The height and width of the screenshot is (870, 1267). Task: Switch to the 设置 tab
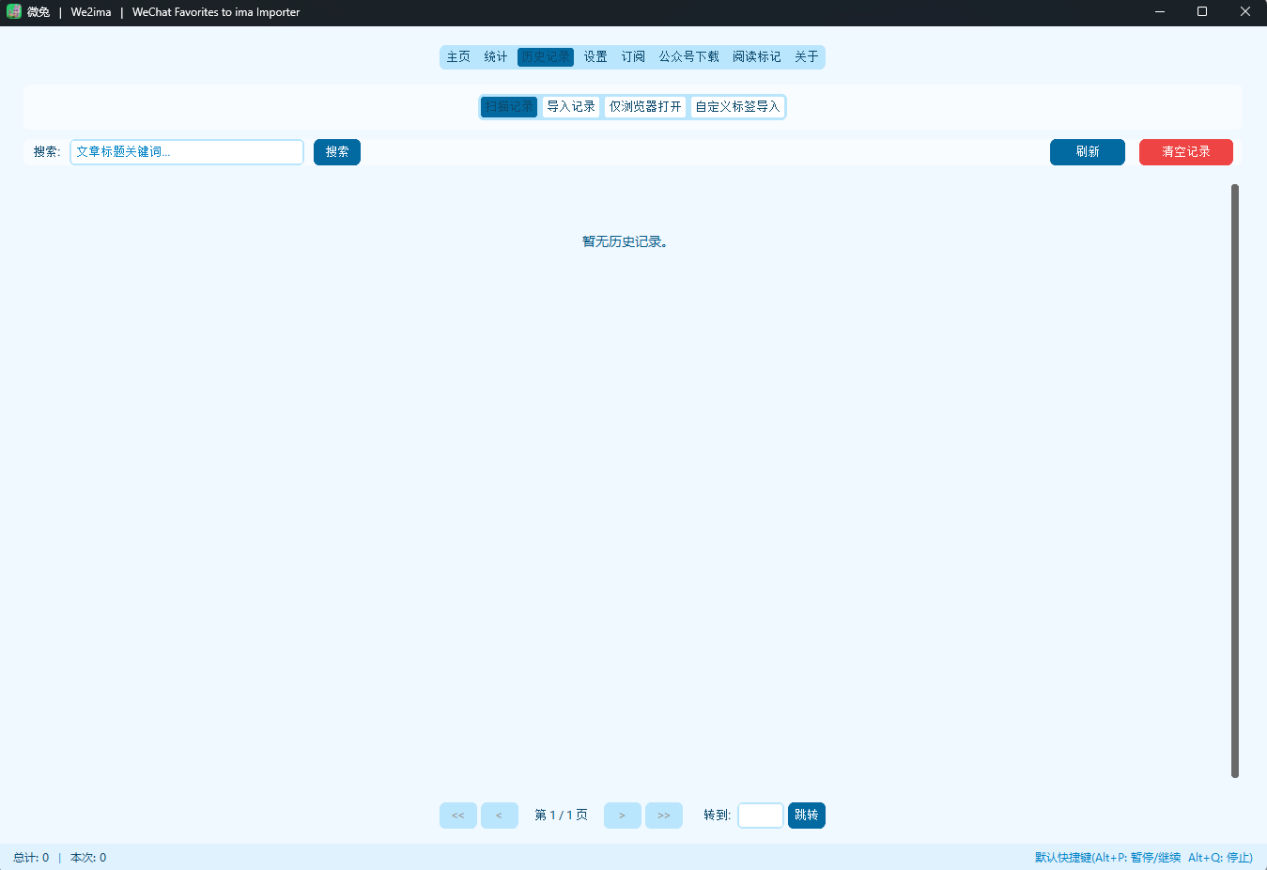595,57
